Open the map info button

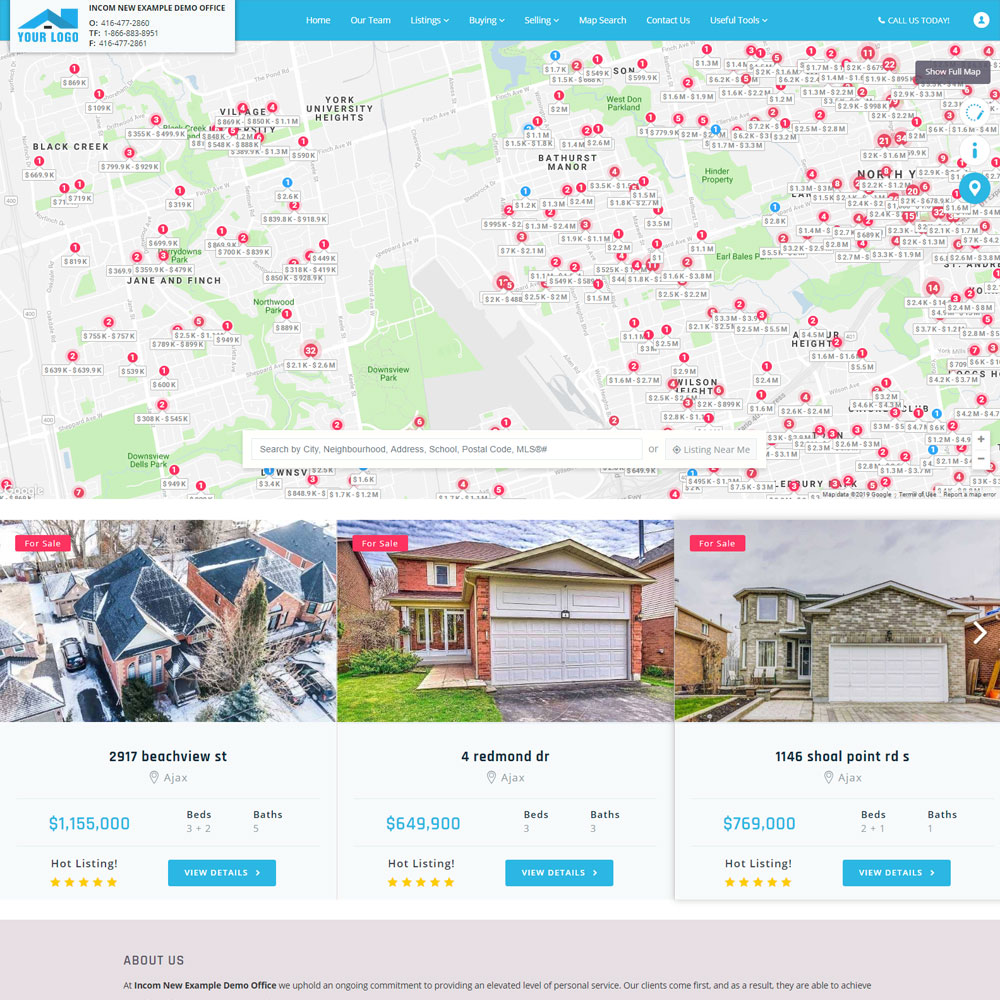coord(975,152)
